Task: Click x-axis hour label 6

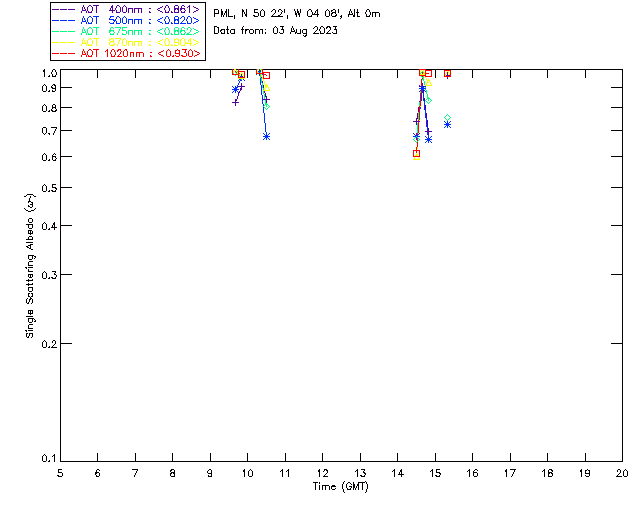Action: click(x=98, y=473)
